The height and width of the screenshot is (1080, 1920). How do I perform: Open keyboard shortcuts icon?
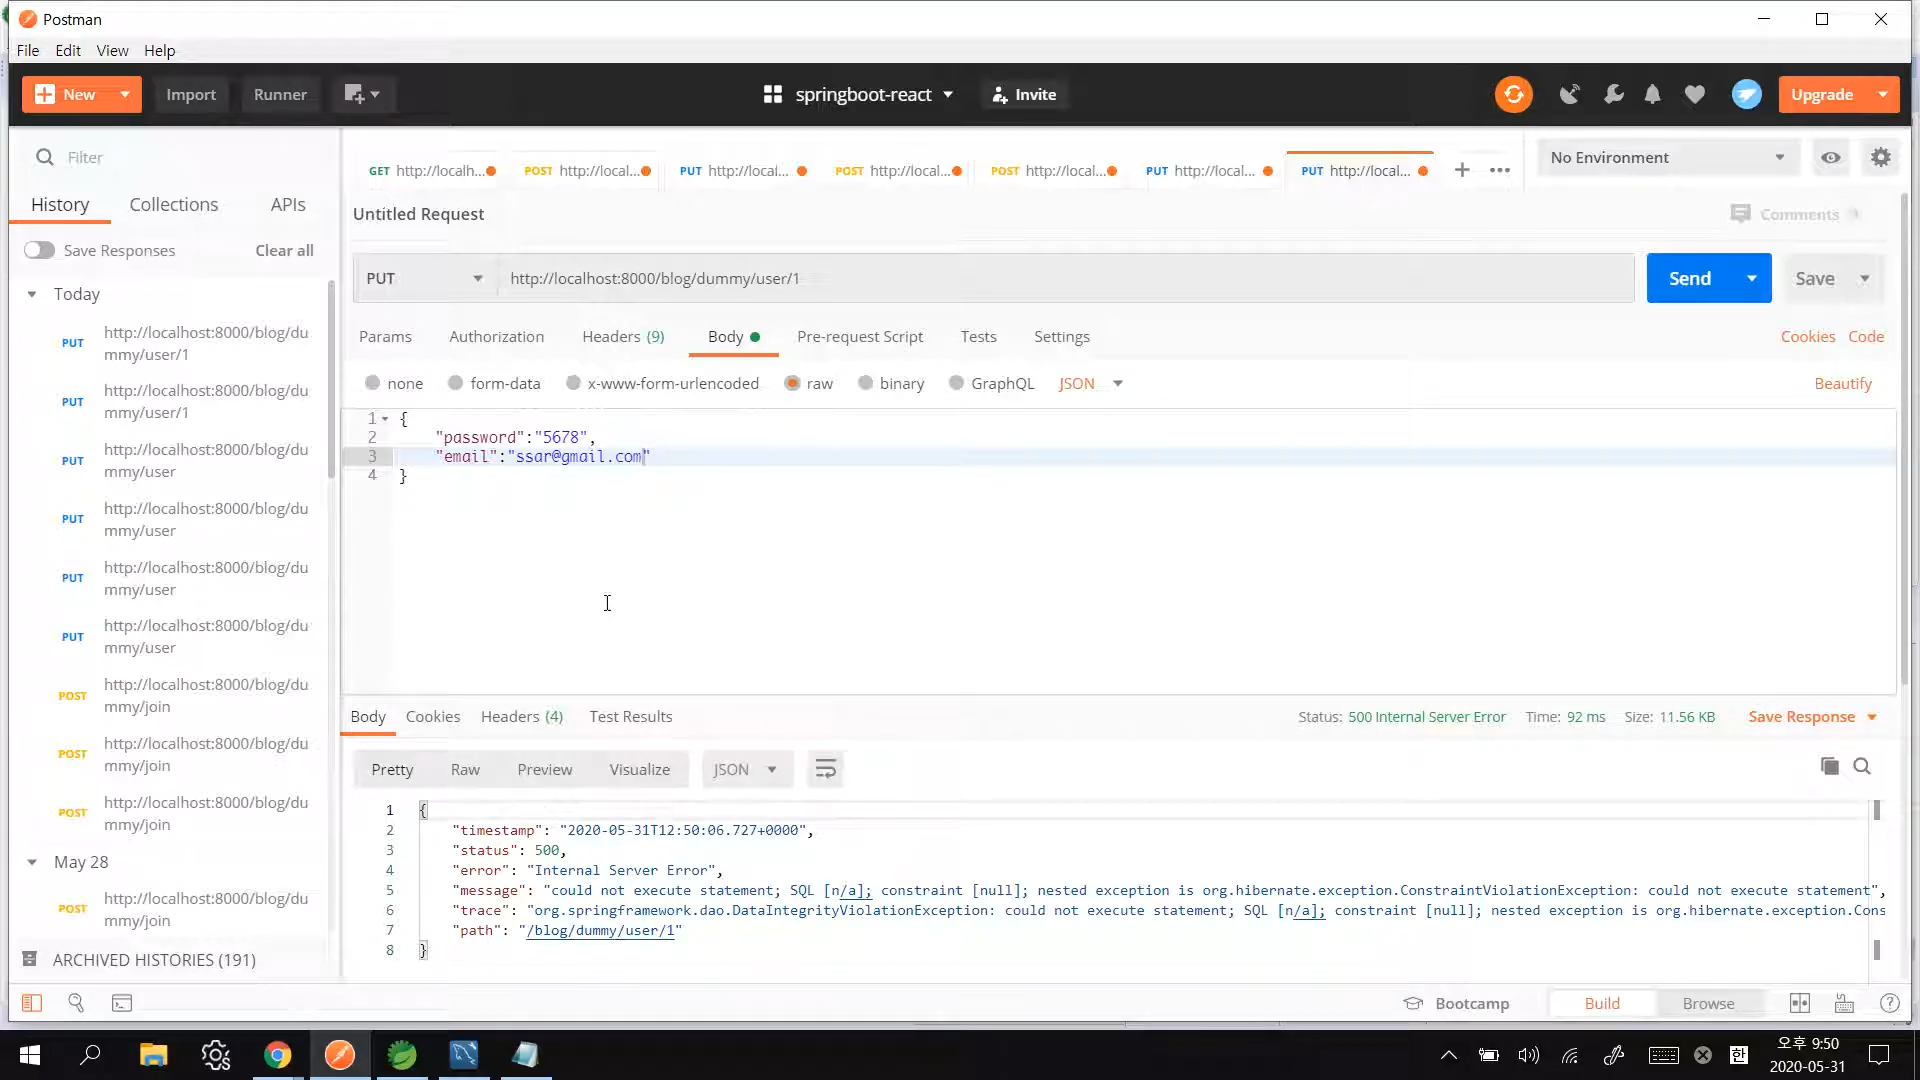coord(1844,1003)
